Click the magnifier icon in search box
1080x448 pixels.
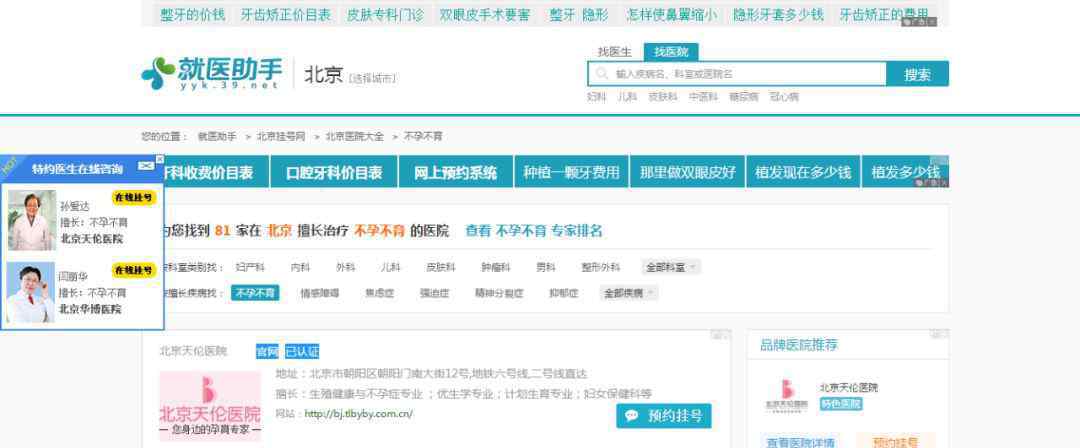pyautogui.click(x=602, y=74)
